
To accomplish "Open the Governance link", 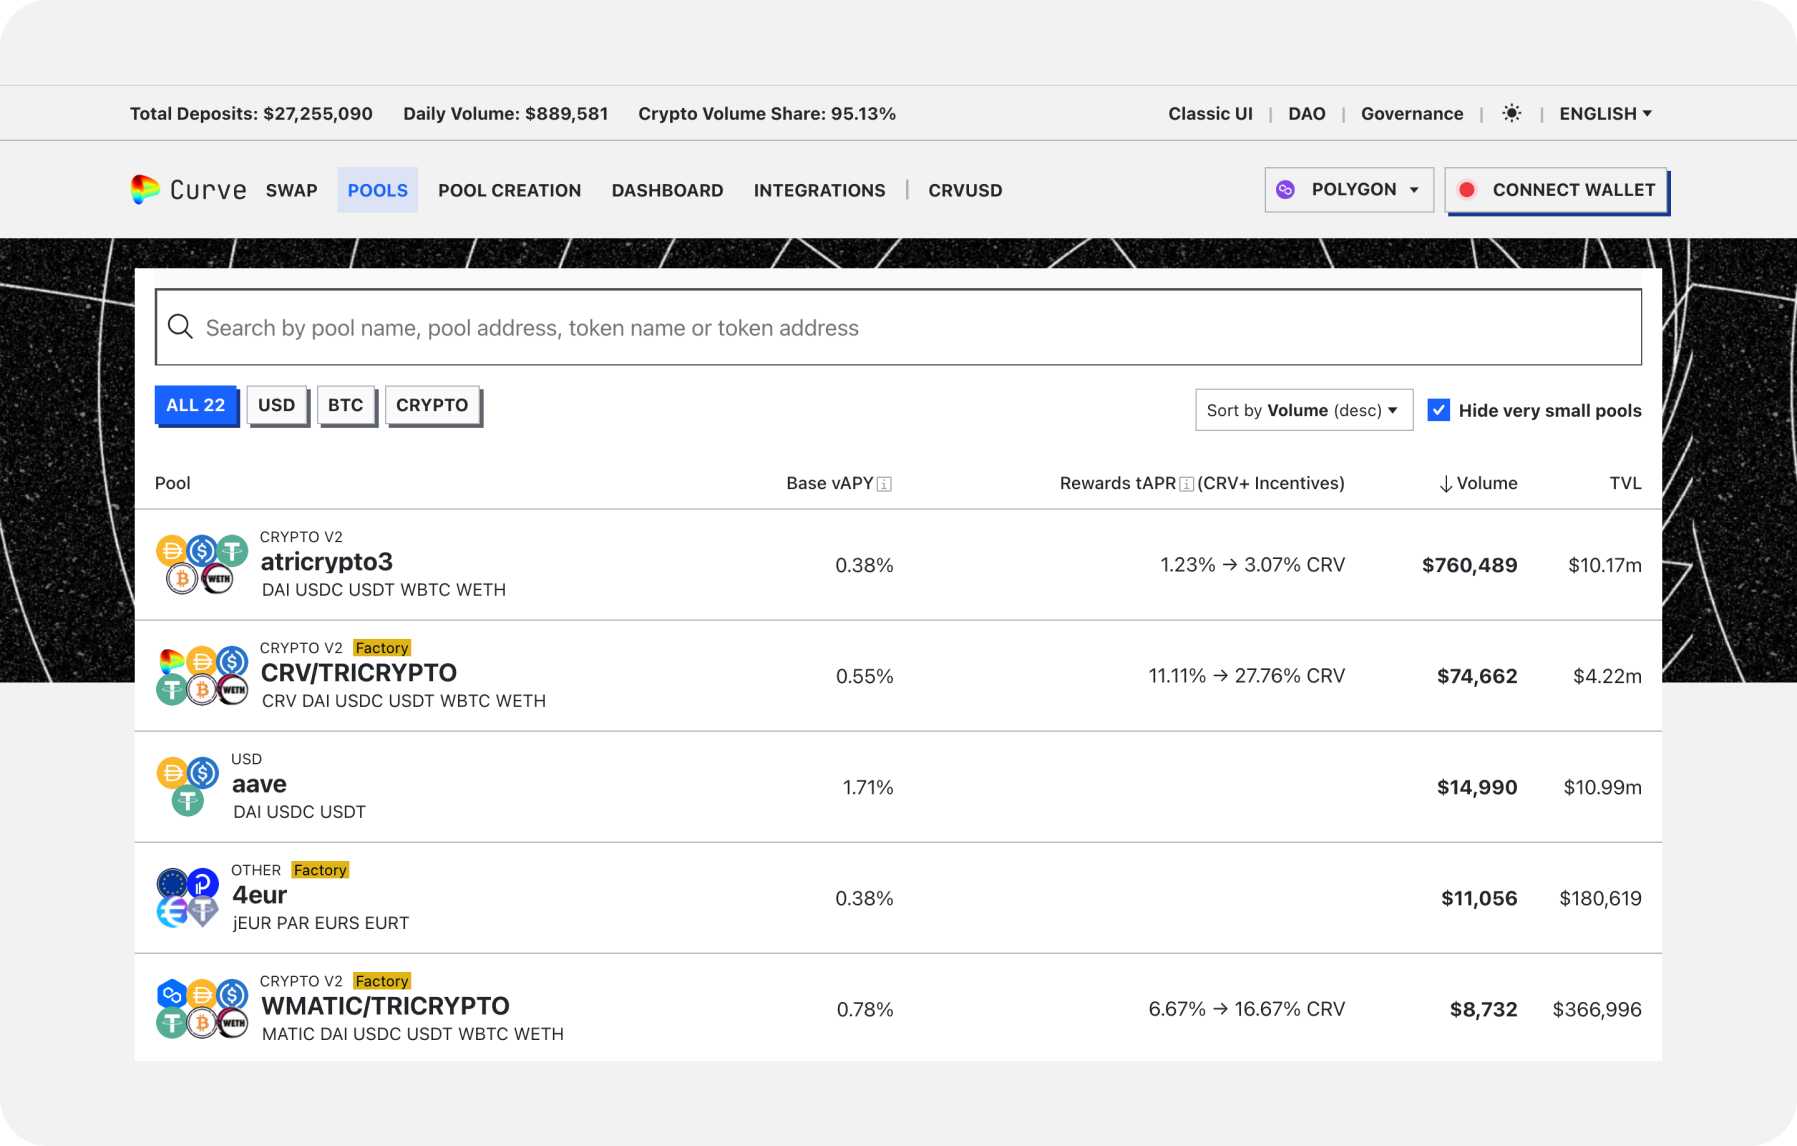I will [x=1412, y=113].
